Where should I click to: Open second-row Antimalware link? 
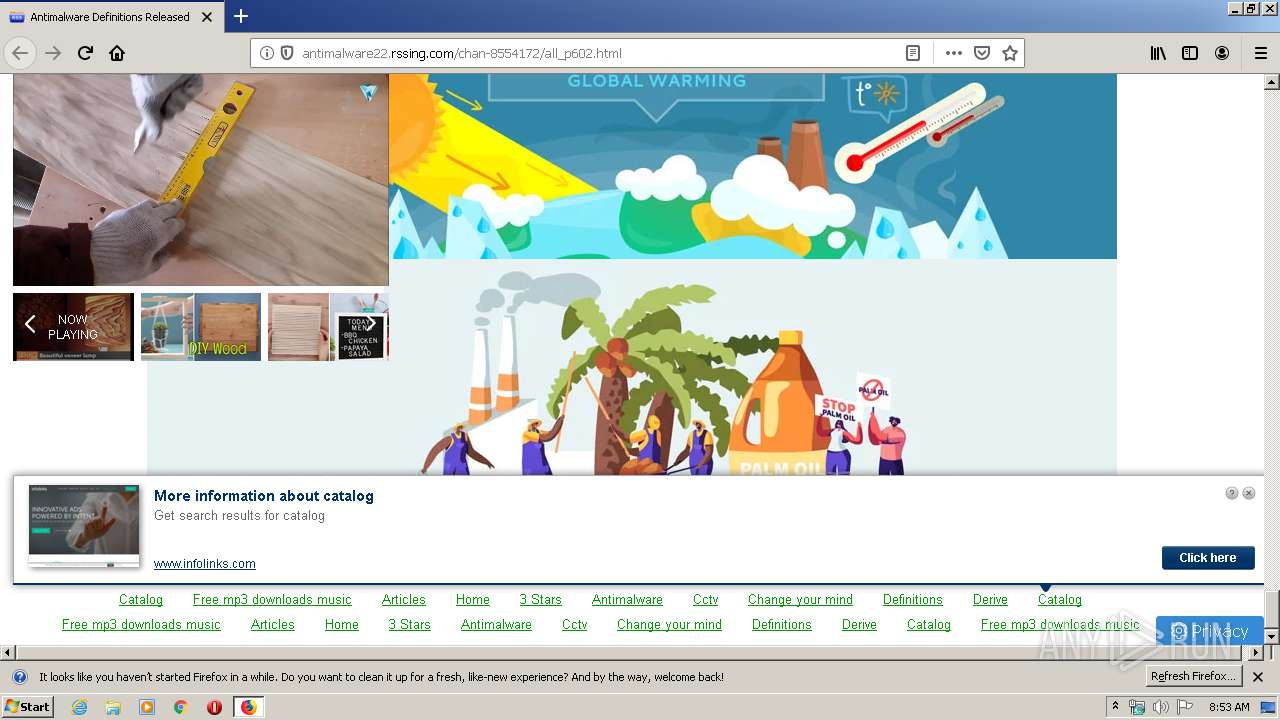[x=496, y=625]
